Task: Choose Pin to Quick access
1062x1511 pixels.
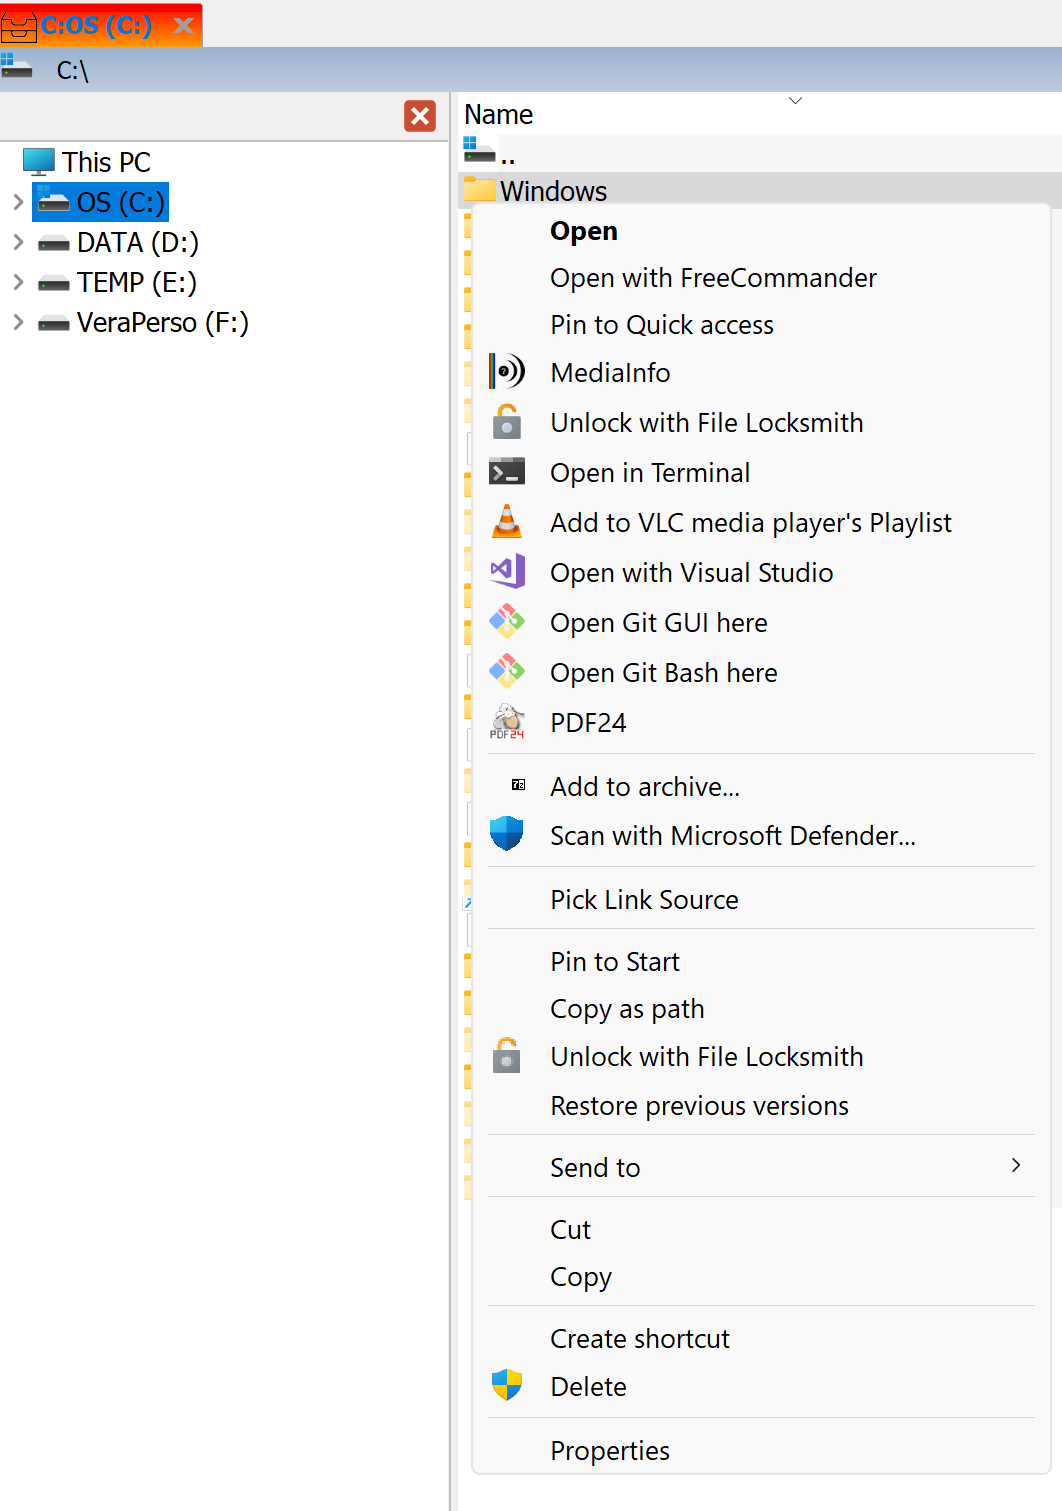Action: point(761,325)
